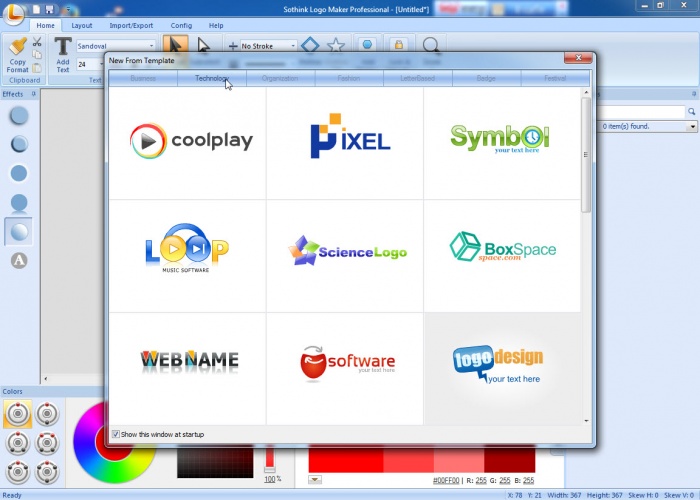This screenshot has height=500, width=700.
Task: Click the color wheel picker
Action: 115,442
